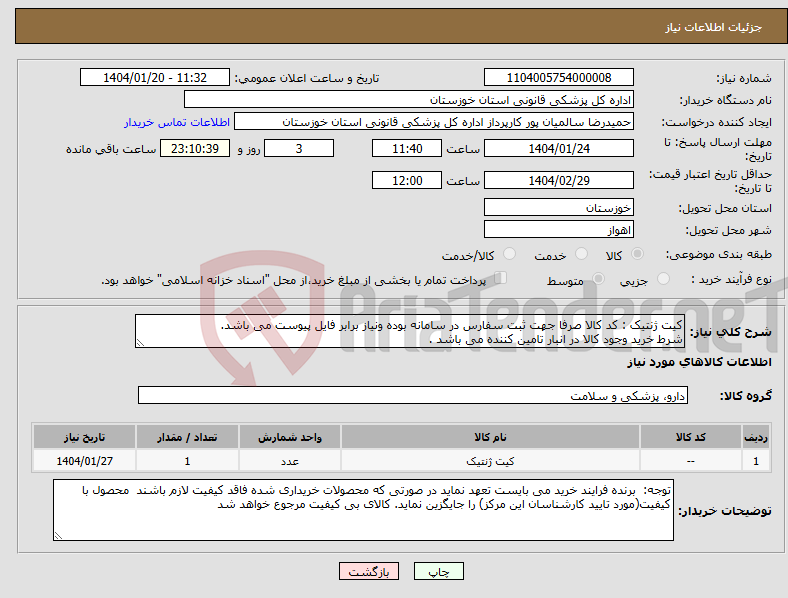Click the طبقه بندی موضوعی label
The image size is (788, 598).
pyautogui.click(x=719, y=254)
